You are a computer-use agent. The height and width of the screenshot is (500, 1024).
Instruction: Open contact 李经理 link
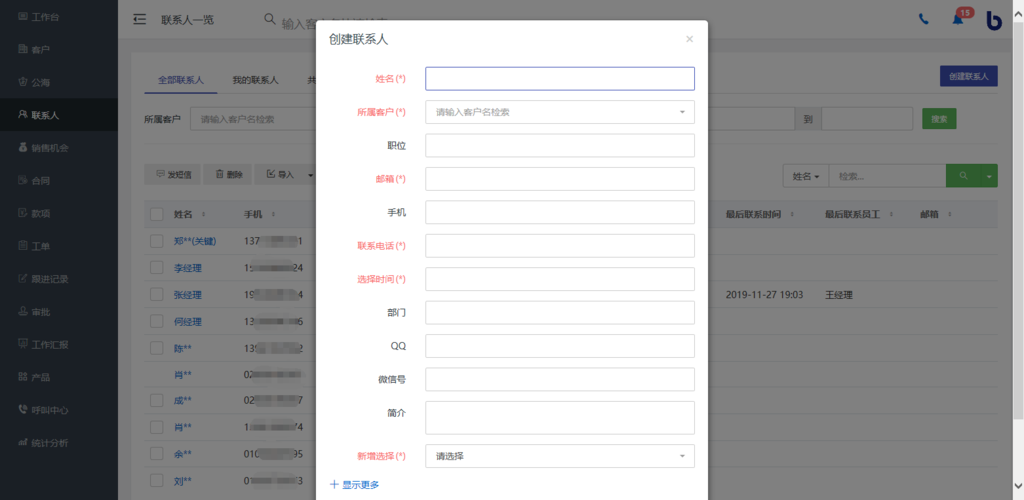point(187,268)
